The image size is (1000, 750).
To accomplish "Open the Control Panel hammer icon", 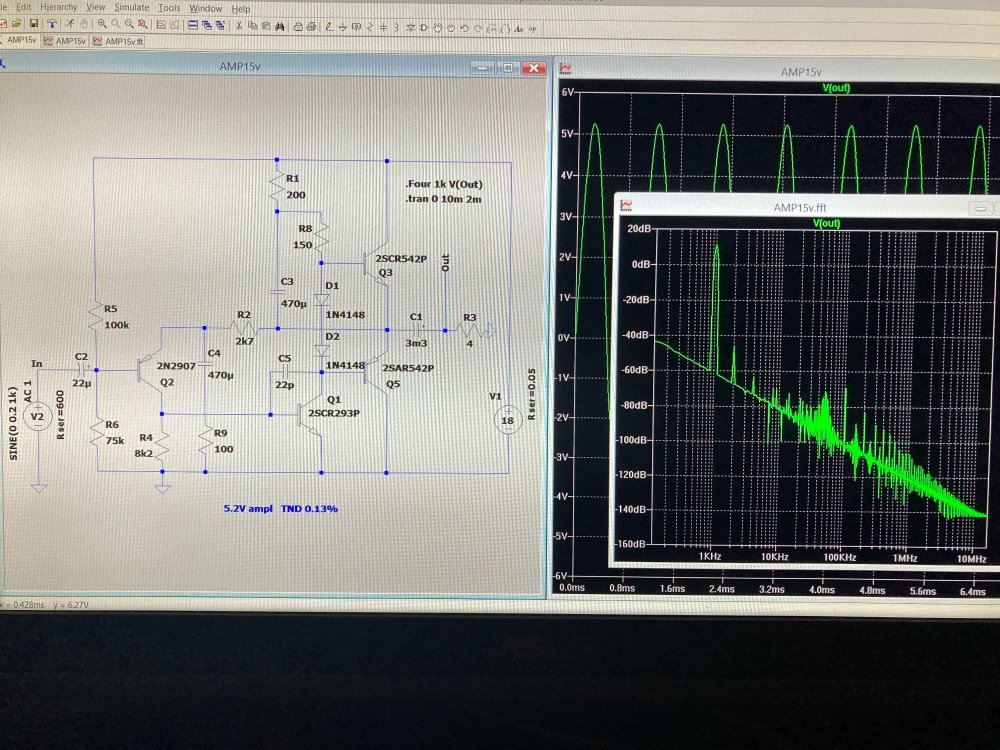I will [52, 24].
